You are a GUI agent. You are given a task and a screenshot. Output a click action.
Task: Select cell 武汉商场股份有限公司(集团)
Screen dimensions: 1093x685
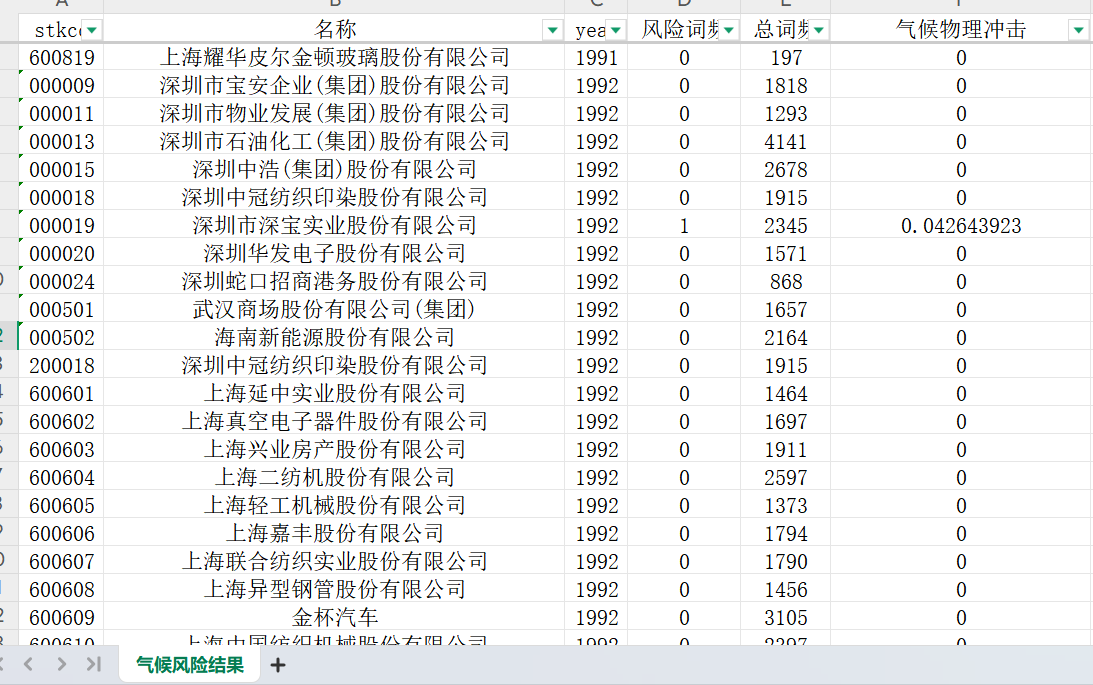pos(334,309)
